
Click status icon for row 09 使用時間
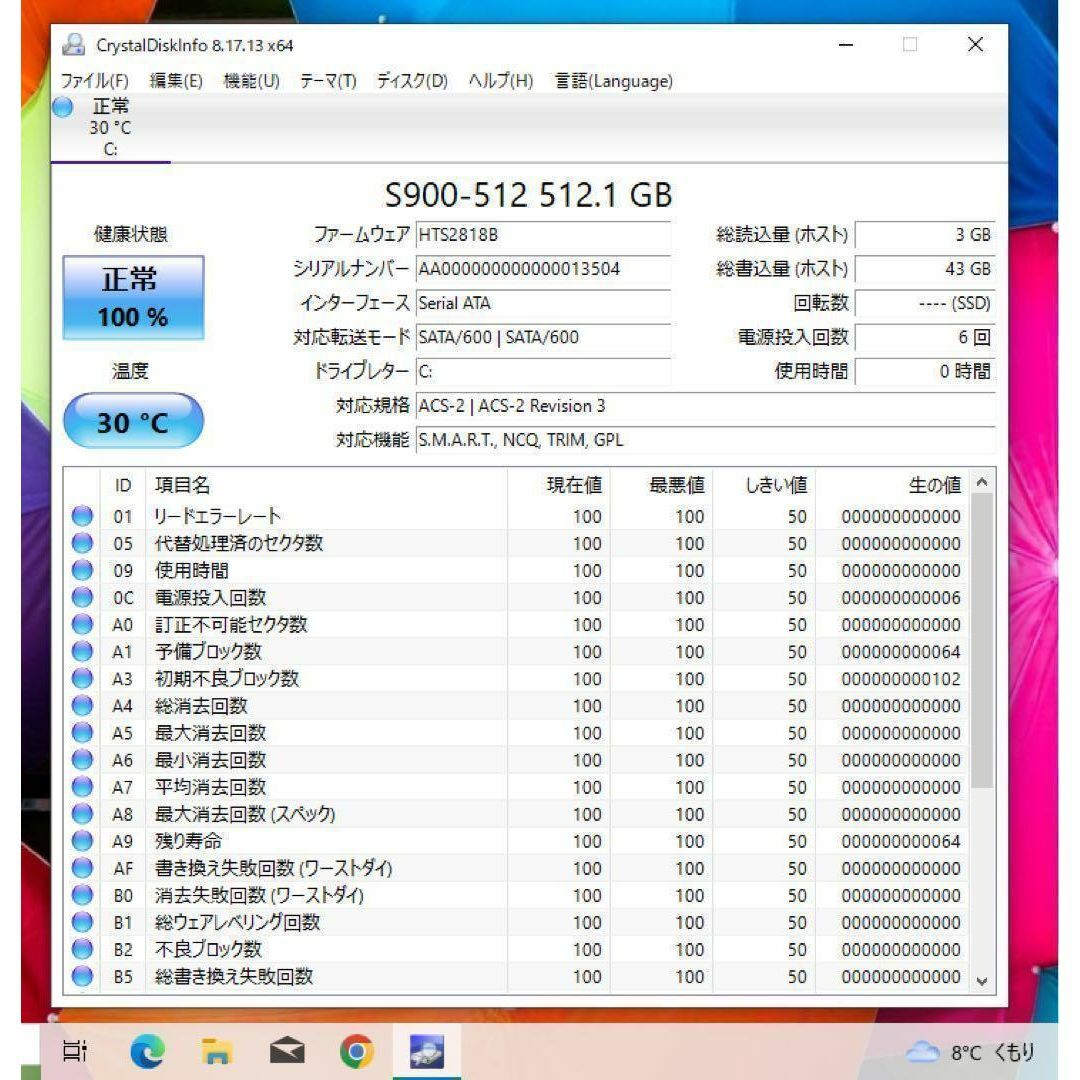pyautogui.click(x=82, y=570)
